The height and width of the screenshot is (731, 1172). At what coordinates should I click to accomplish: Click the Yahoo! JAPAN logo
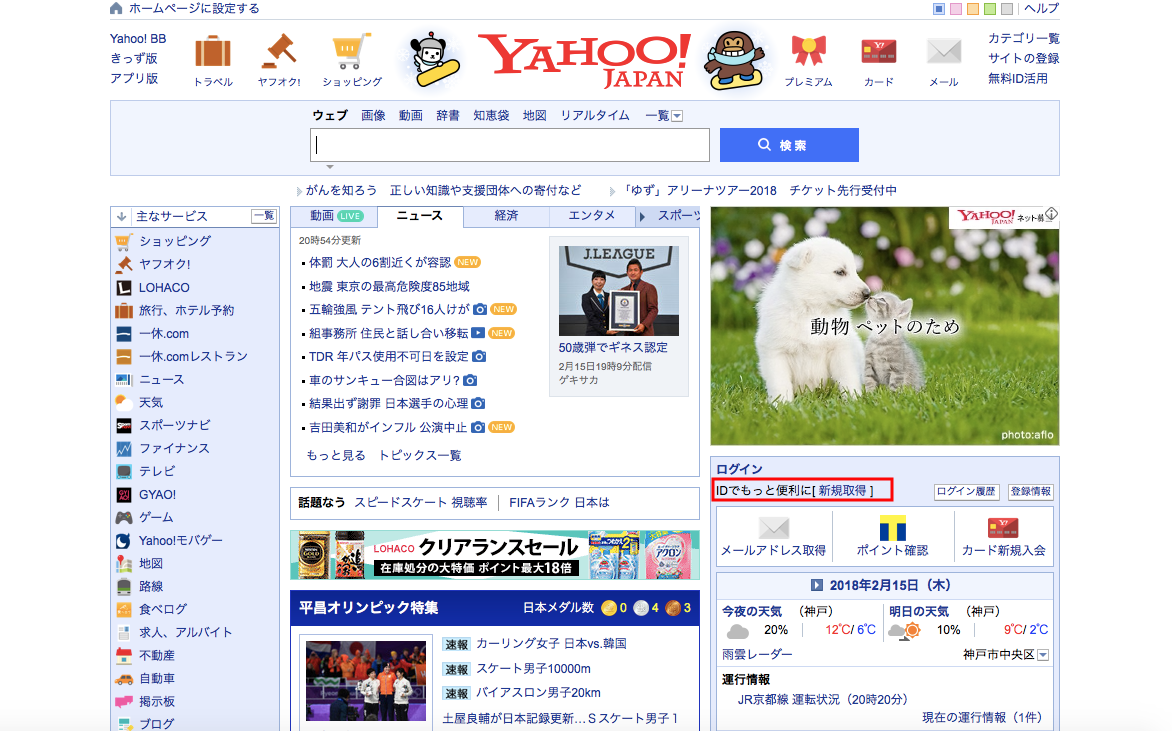(x=585, y=60)
